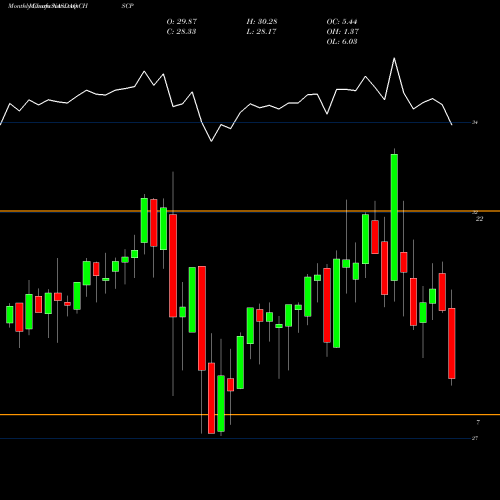Click the 7 axis label near bottom

click(x=478, y=422)
